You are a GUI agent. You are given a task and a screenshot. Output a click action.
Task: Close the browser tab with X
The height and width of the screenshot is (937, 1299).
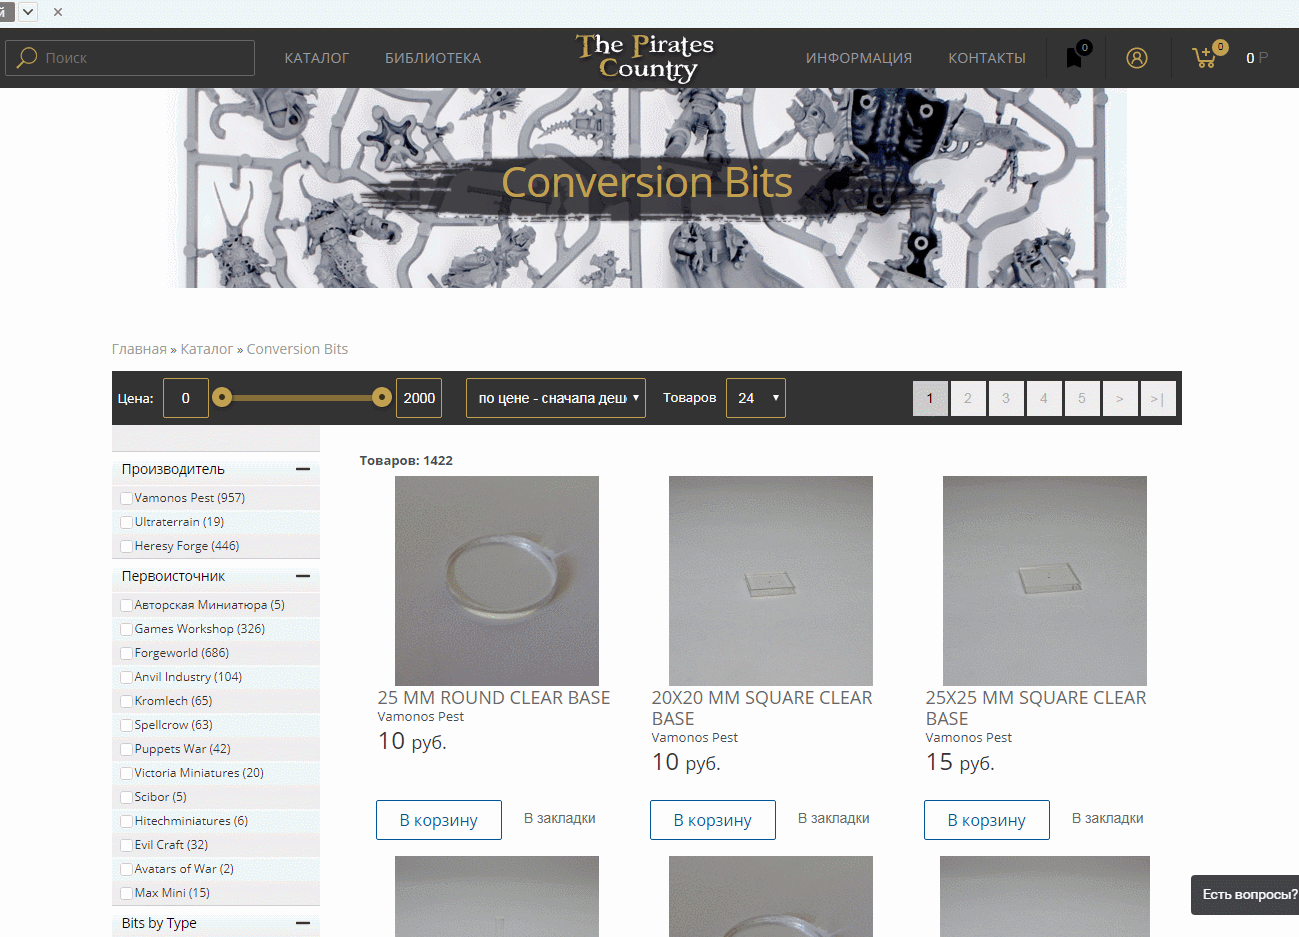click(x=58, y=12)
